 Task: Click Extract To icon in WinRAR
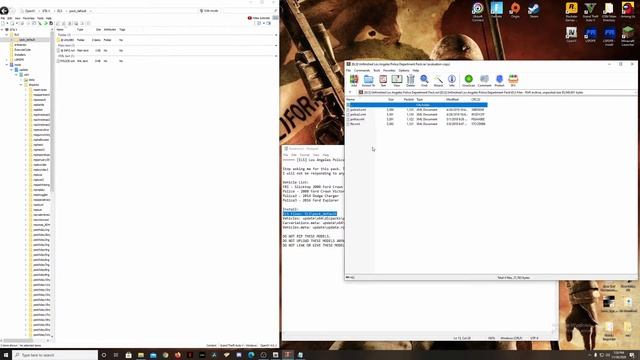click(368, 80)
